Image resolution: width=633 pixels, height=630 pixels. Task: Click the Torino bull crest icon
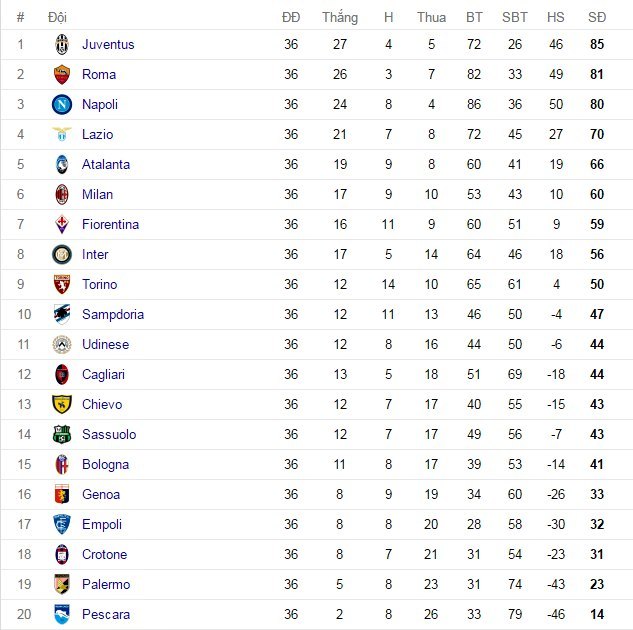click(62, 284)
